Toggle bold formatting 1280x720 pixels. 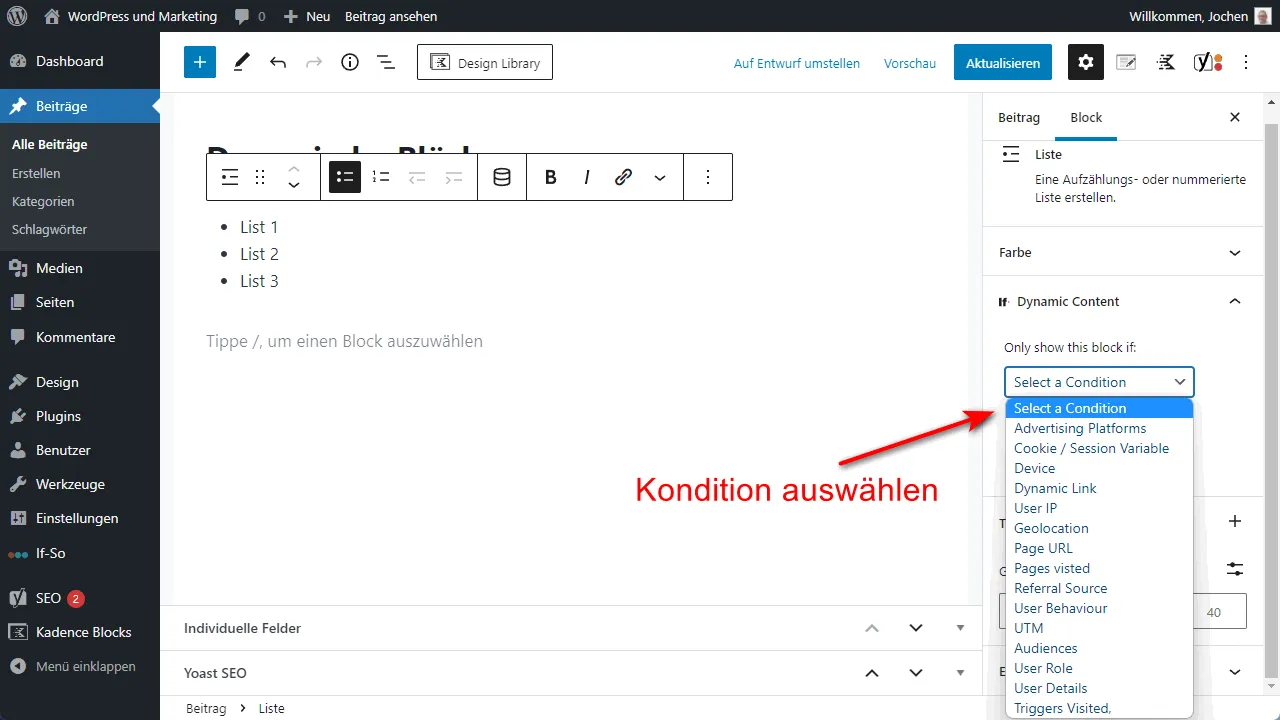[x=551, y=177]
